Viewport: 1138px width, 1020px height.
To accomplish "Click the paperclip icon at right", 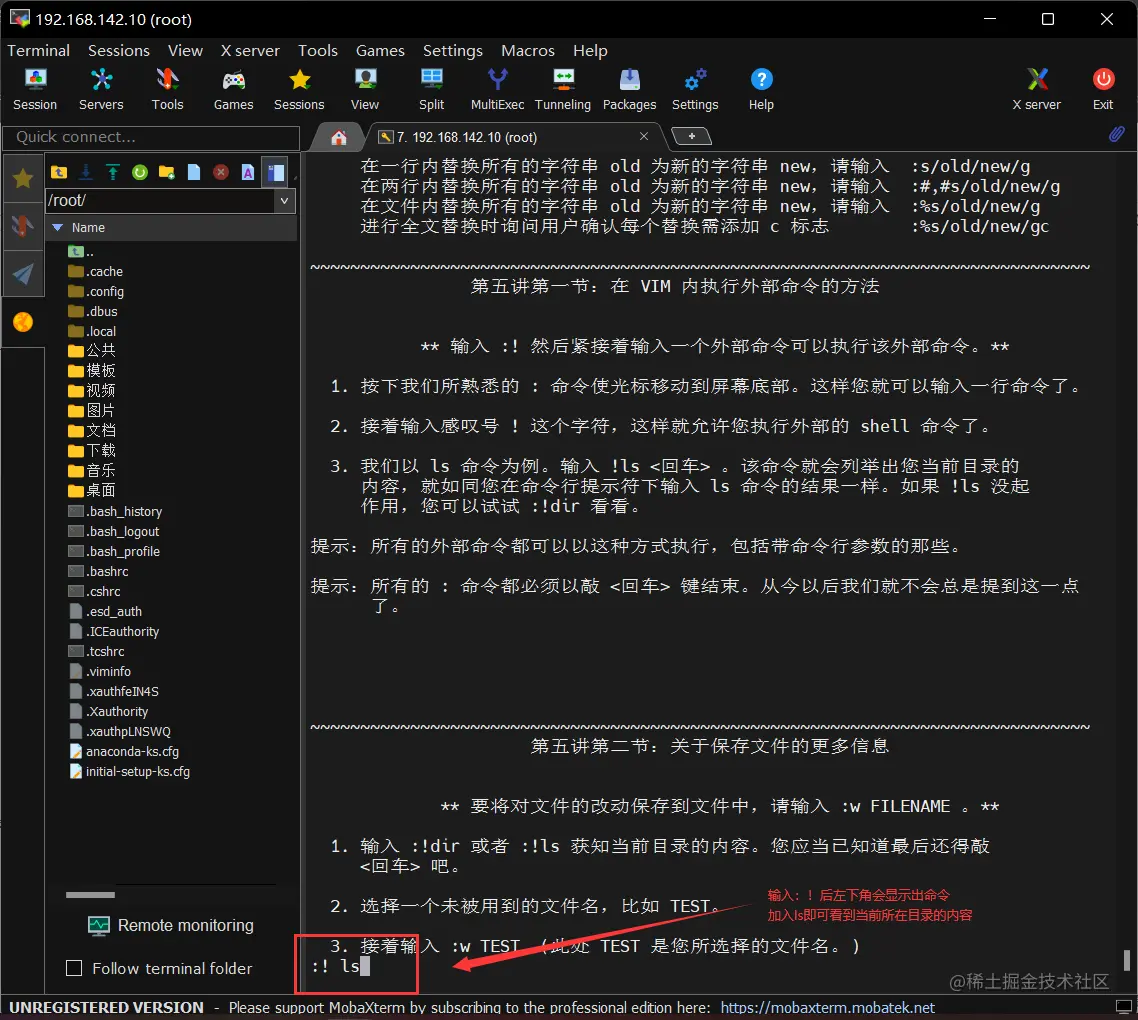I will click(x=1117, y=134).
